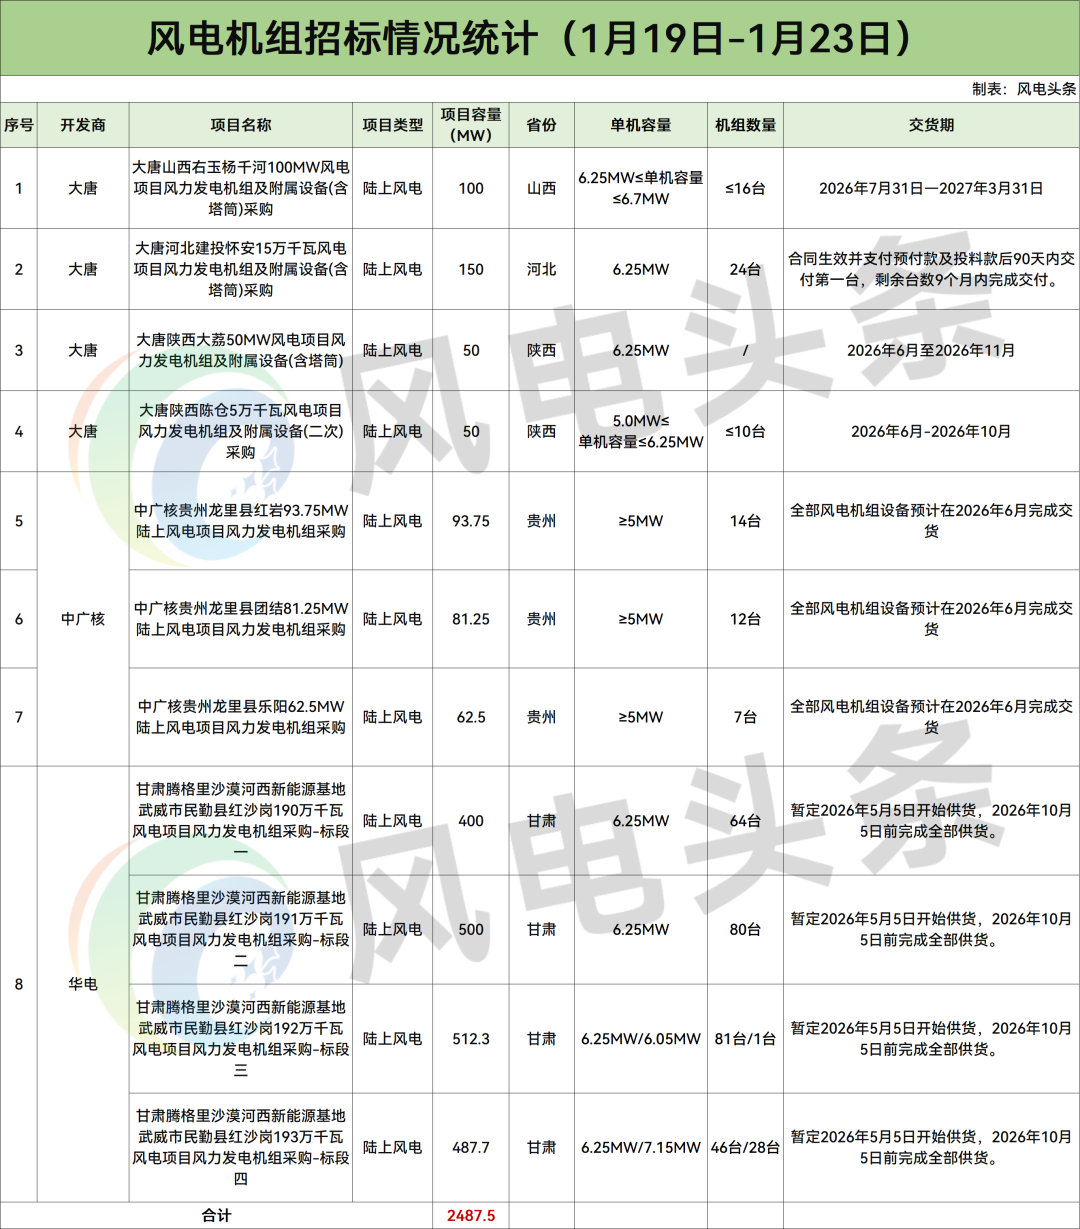
Task: Select the 大唐山西右玉杨千河 project name cell
Action: point(240,188)
